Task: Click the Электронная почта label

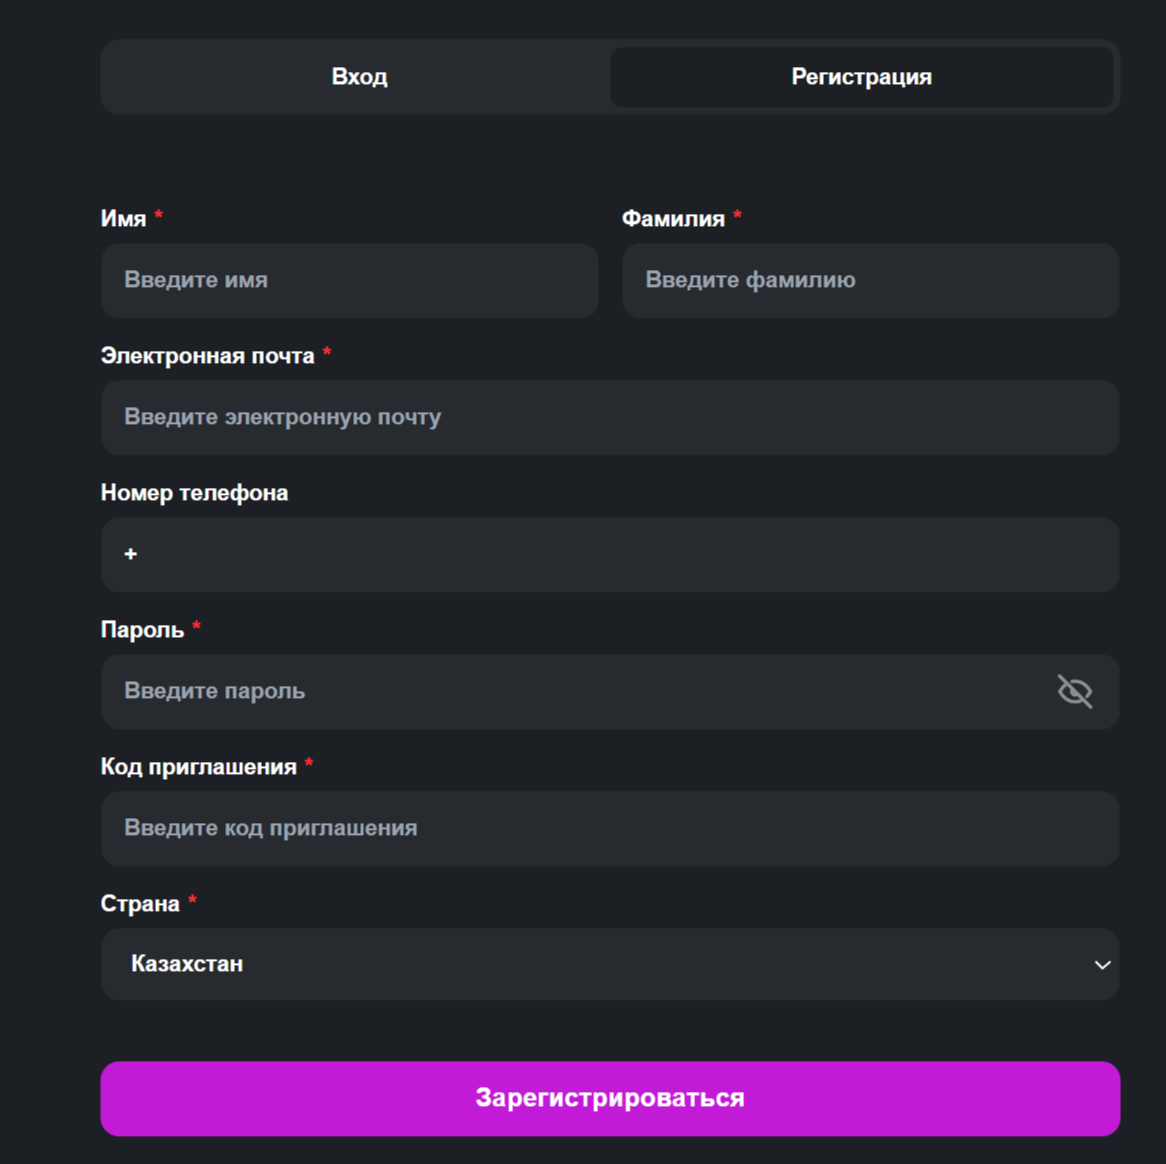Action: pyautogui.click(x=207, y=356)
